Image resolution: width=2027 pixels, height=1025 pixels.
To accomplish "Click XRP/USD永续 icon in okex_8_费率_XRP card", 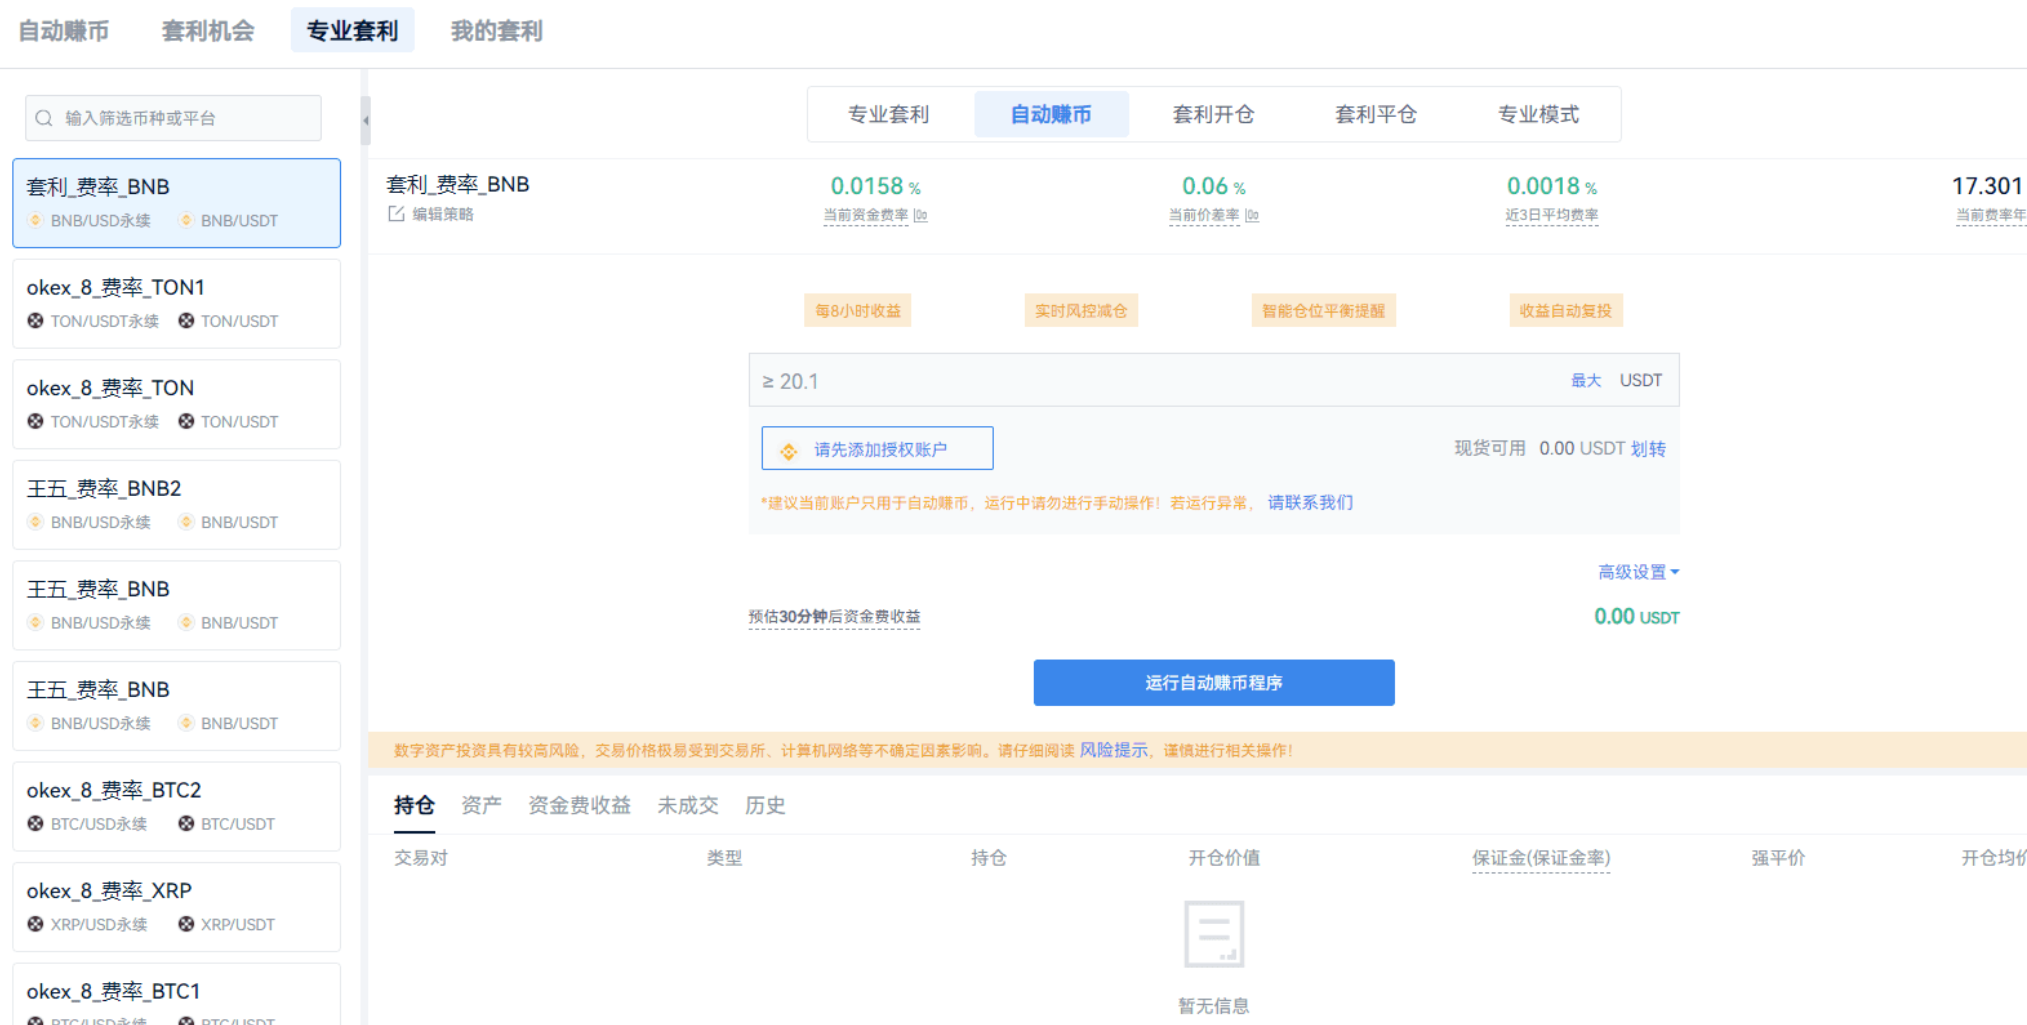I will [35, 924].
